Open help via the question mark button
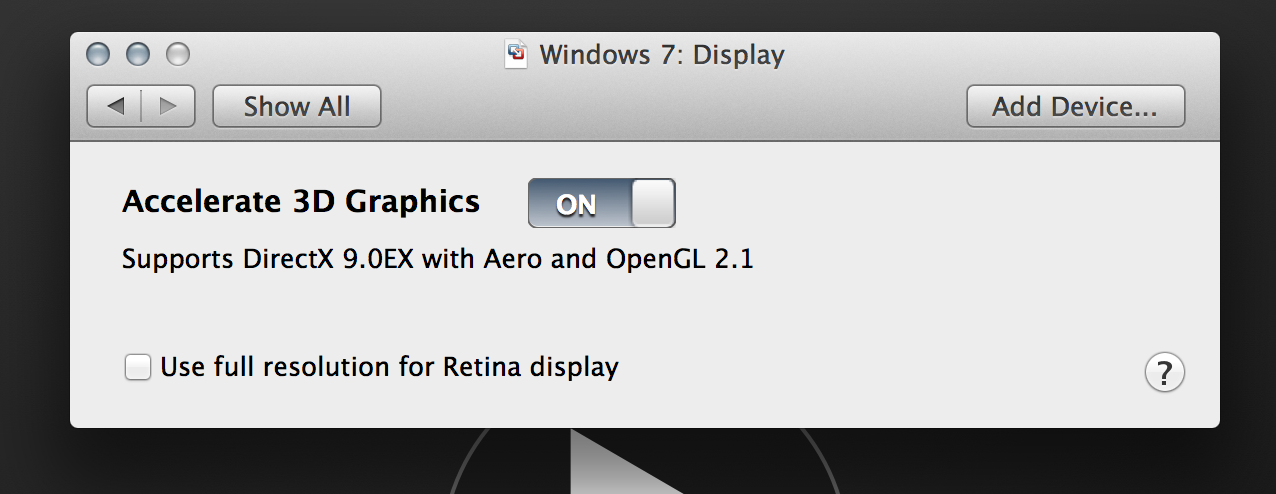Screen dimensions: 1276x494 1164,373
